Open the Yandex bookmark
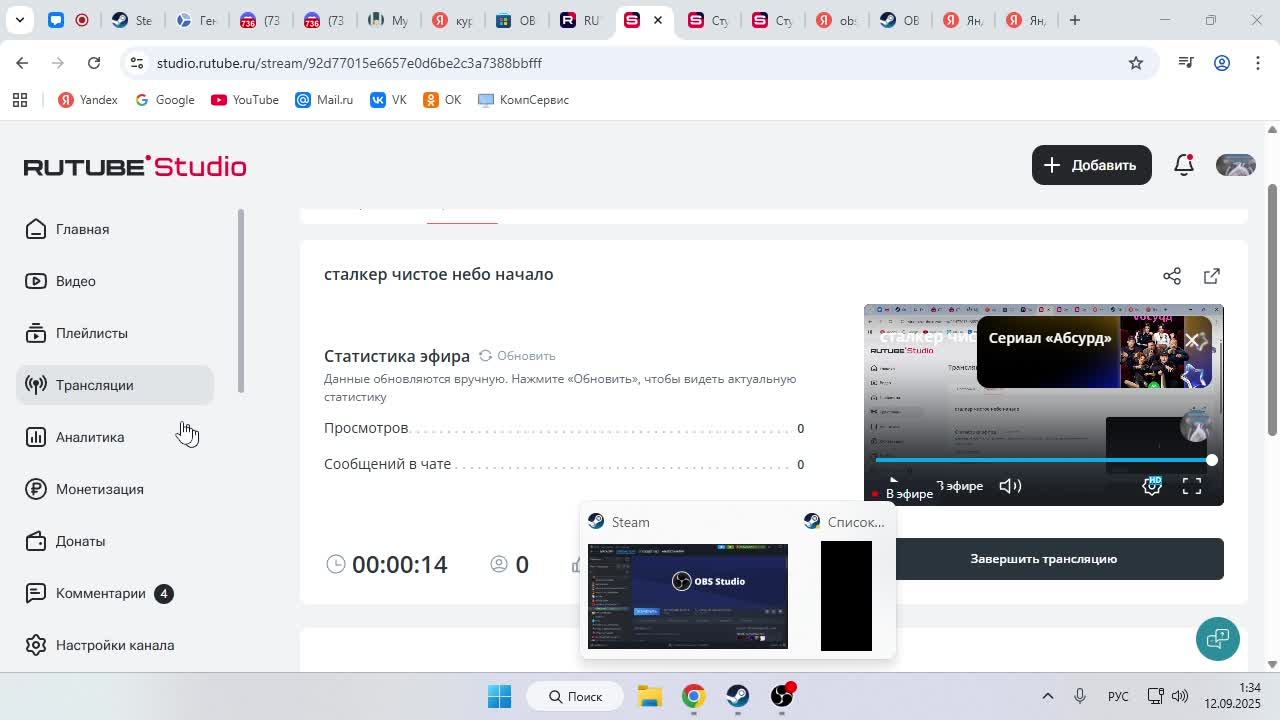 [x=88, y=100]
